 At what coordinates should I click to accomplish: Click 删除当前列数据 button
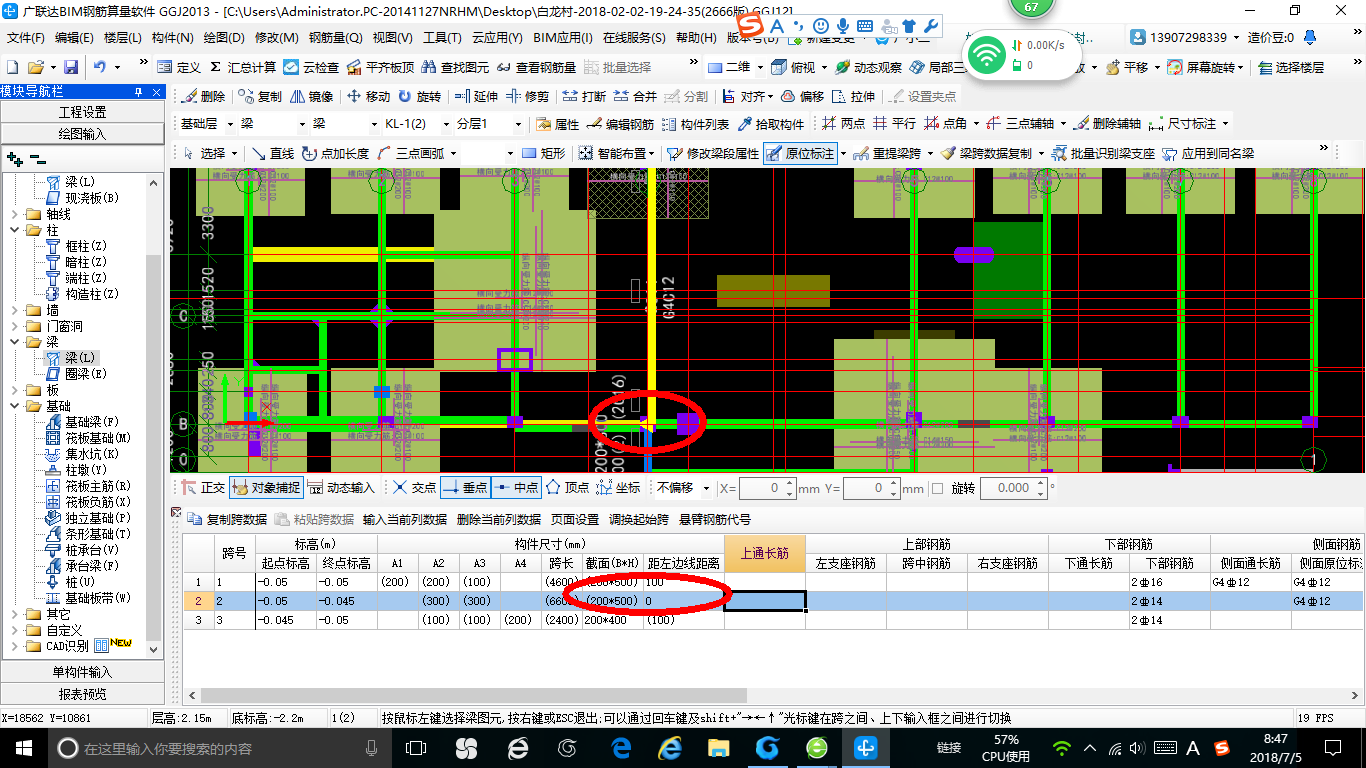[x=498, y=520]
